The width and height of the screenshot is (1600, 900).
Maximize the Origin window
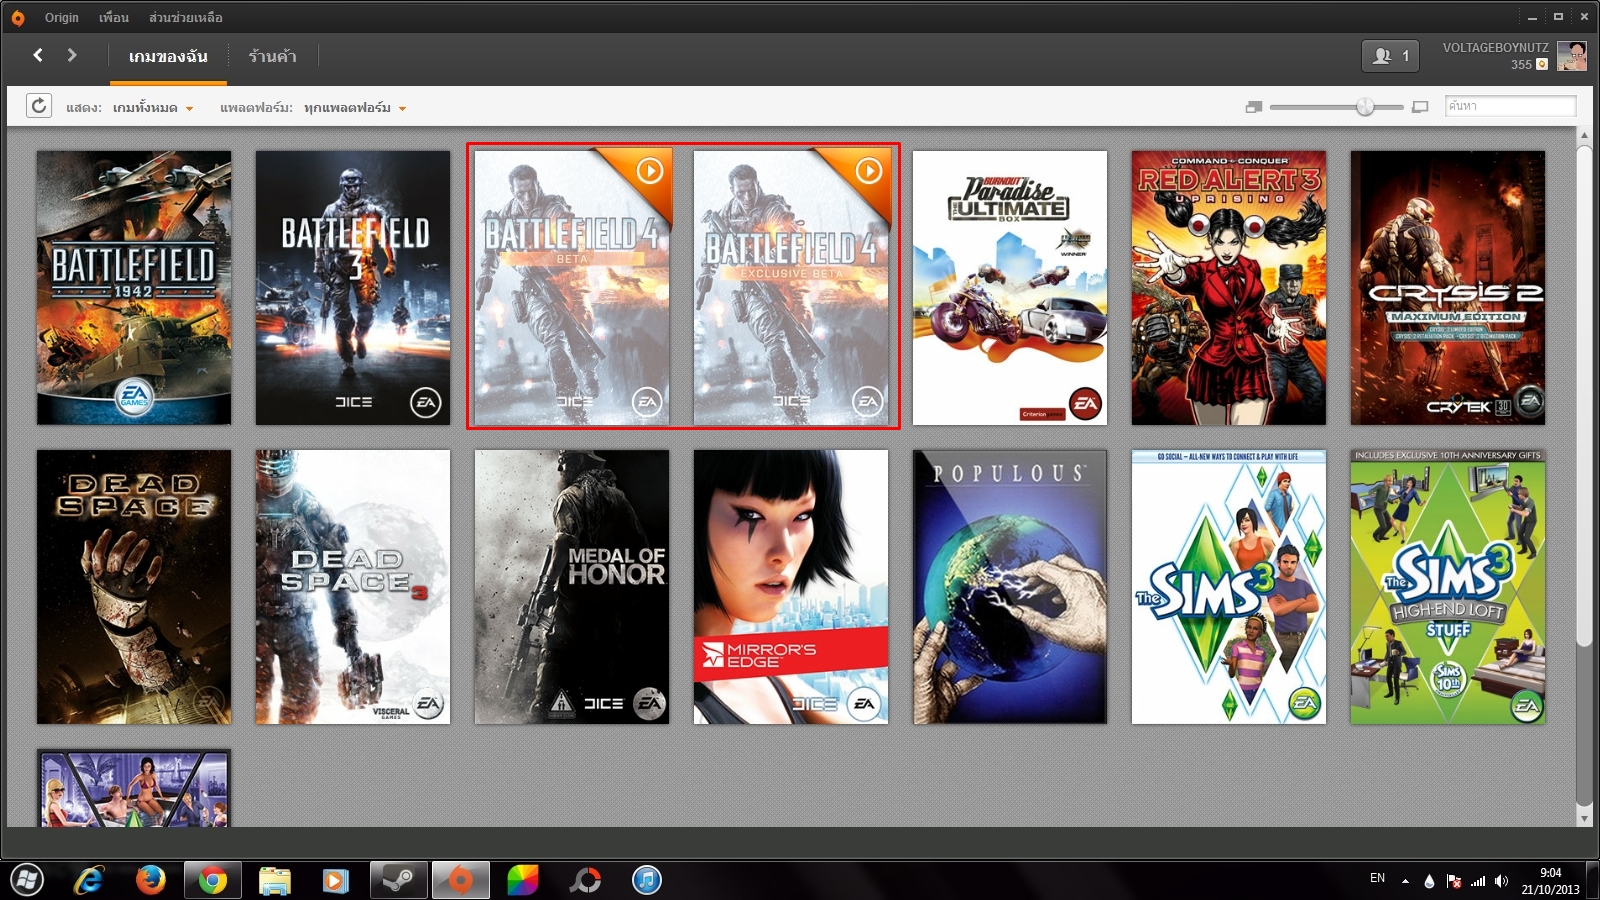pyautogui.click(x=1558, y=17)
